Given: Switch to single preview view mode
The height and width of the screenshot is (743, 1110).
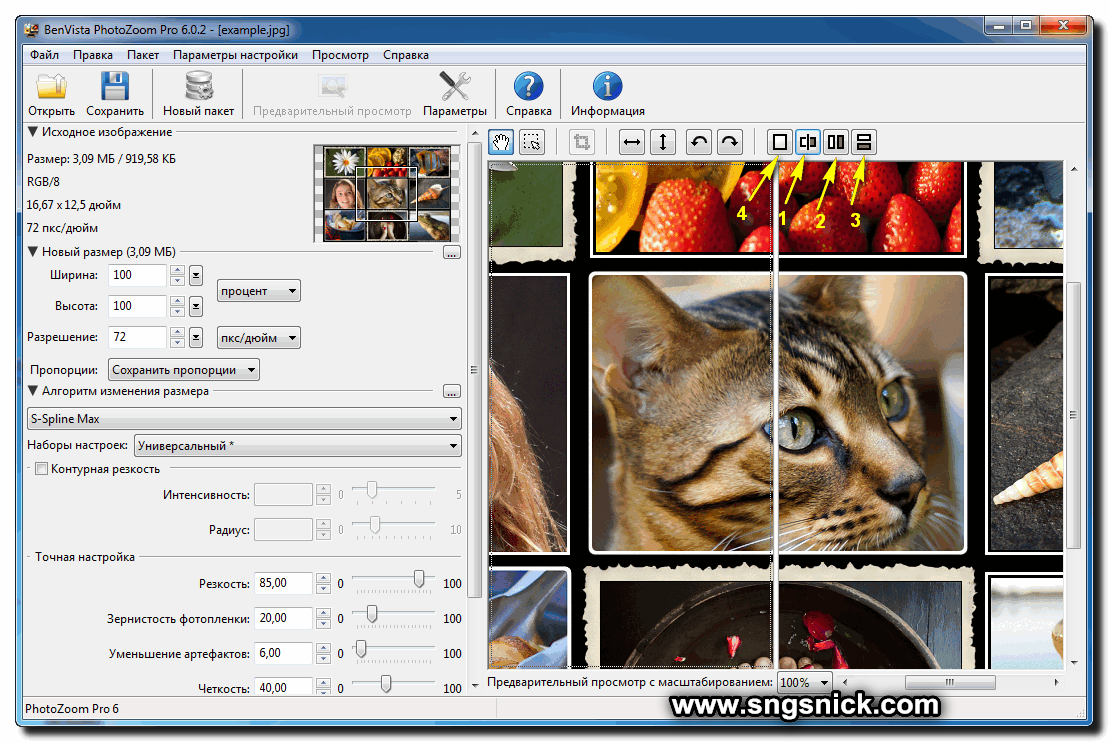Looking at the screenshot, I should 780,142.
